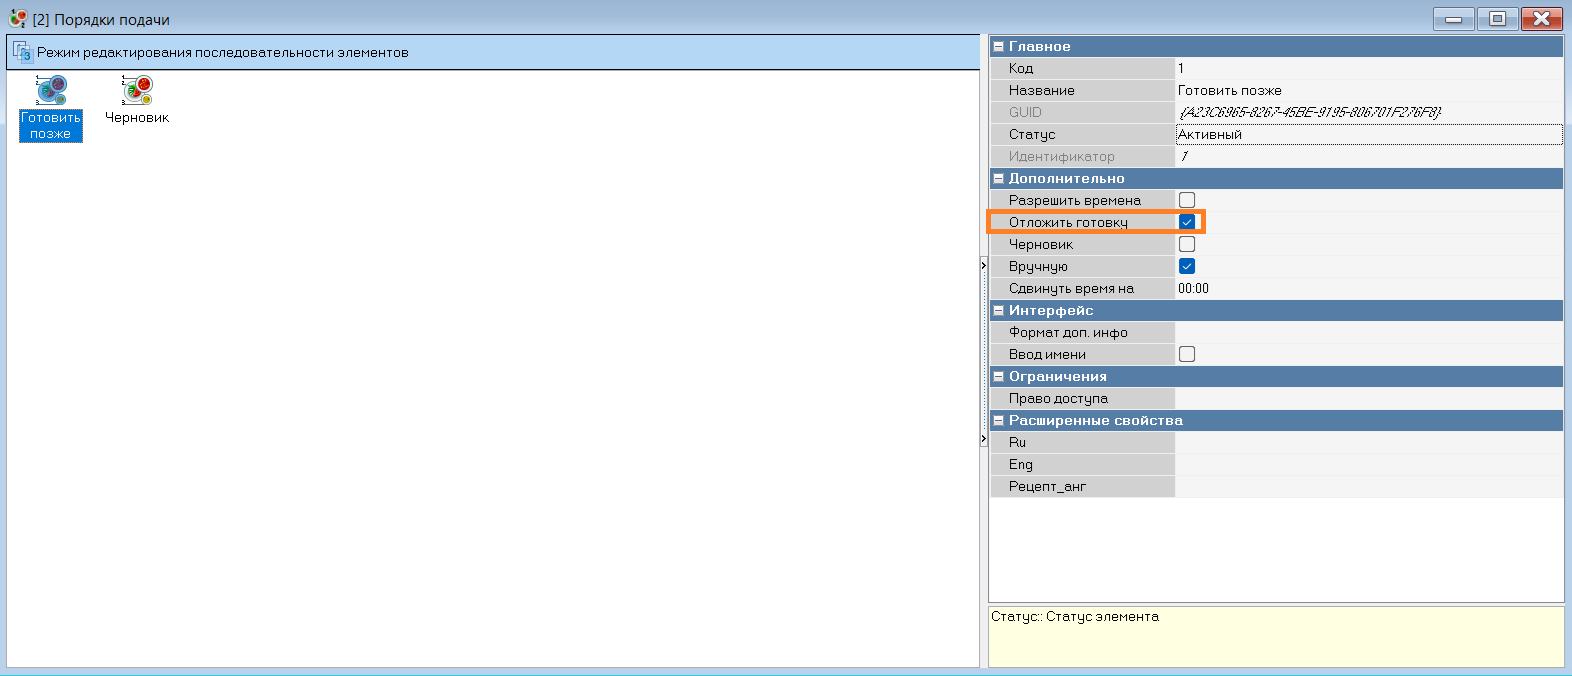Enable the Разрешить времена checkbox
The height and width of the screenshot is (676, 1572).
click(x=1187, y=200)
